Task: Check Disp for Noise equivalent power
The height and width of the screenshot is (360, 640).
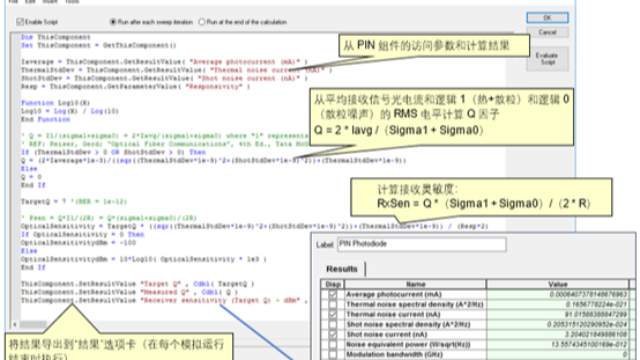Action: [x=333, y=344]
